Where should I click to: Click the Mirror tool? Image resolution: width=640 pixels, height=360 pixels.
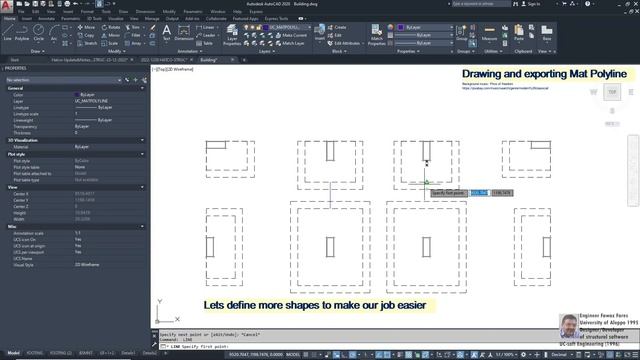pos(111,36)
